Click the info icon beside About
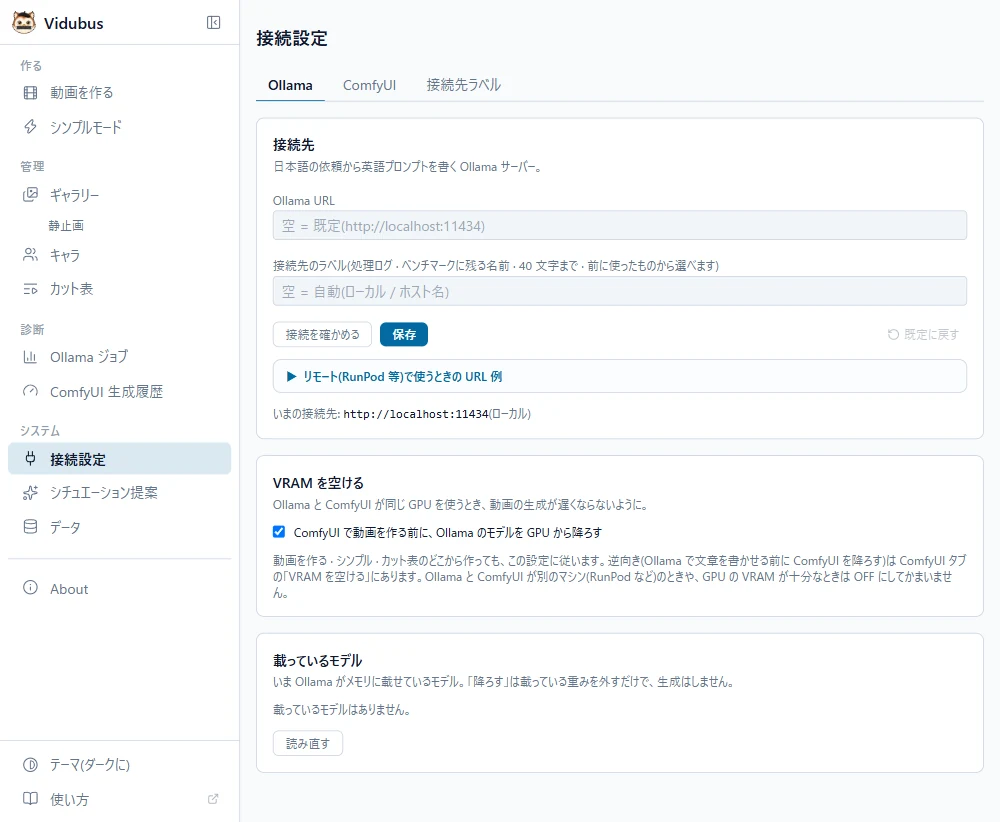This screenshot has width=1000, height=822. (30, 588)
